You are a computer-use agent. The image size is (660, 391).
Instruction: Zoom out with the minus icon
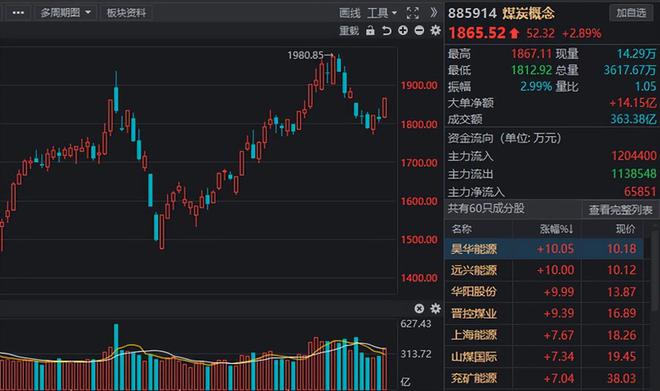(419, 30)
